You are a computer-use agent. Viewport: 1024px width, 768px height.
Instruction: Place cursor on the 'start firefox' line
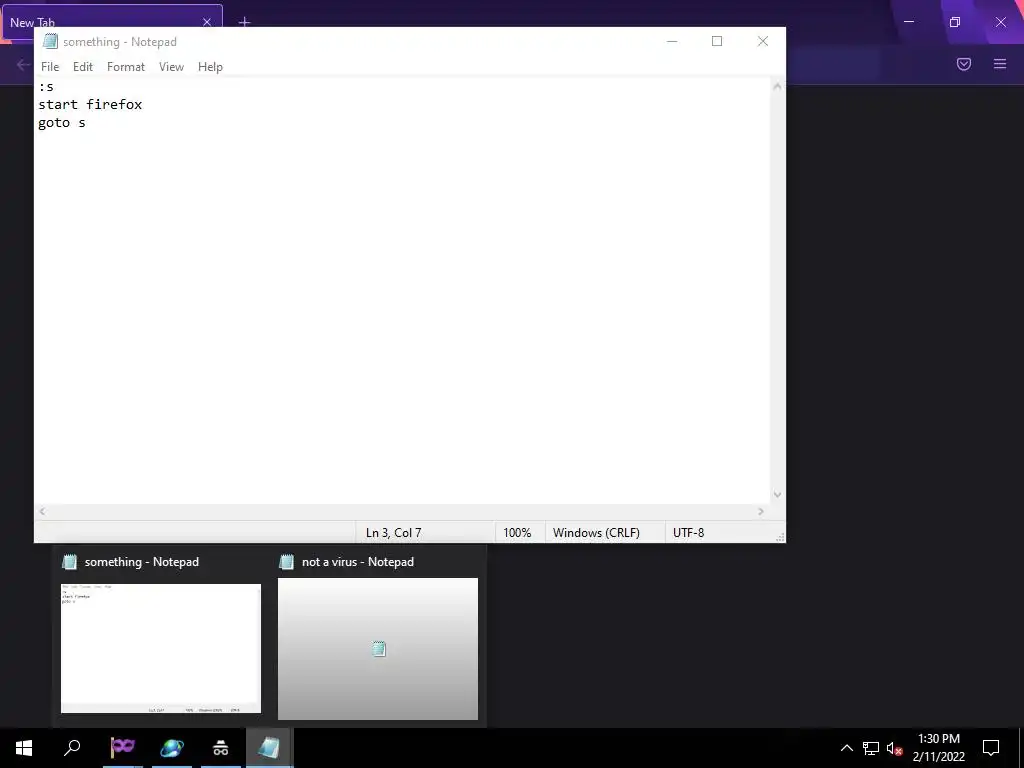pos(90,104)
